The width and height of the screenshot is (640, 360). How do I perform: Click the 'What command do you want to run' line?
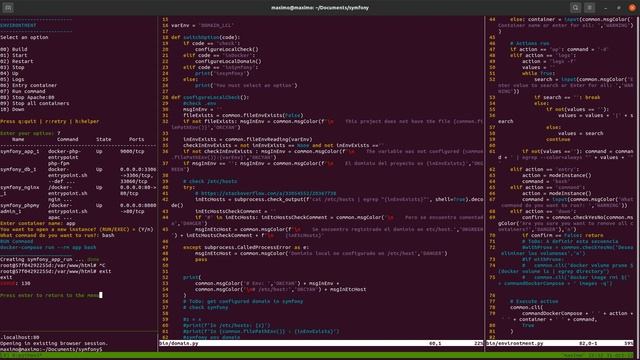click(x=57, y=235)
